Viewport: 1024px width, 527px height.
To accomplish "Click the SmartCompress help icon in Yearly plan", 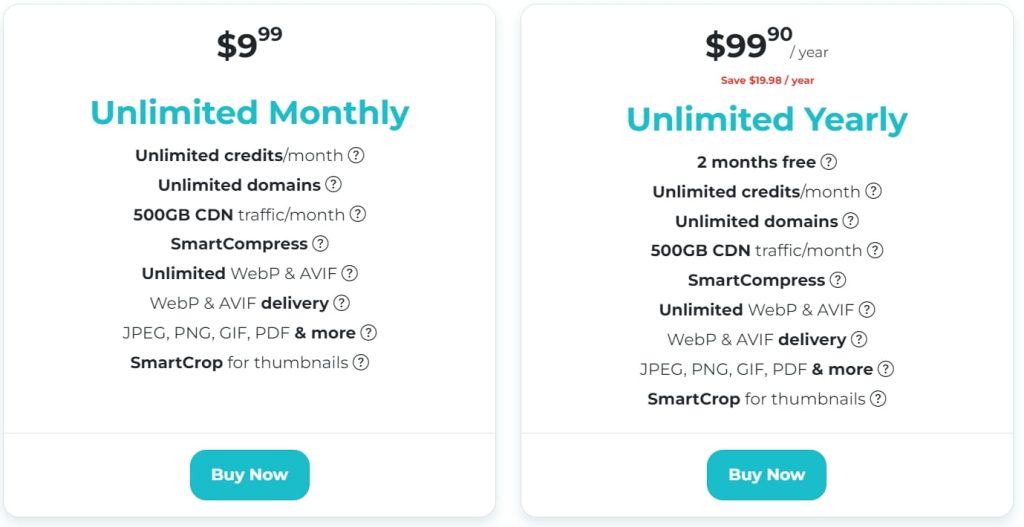I will click(x=837, y=280).
